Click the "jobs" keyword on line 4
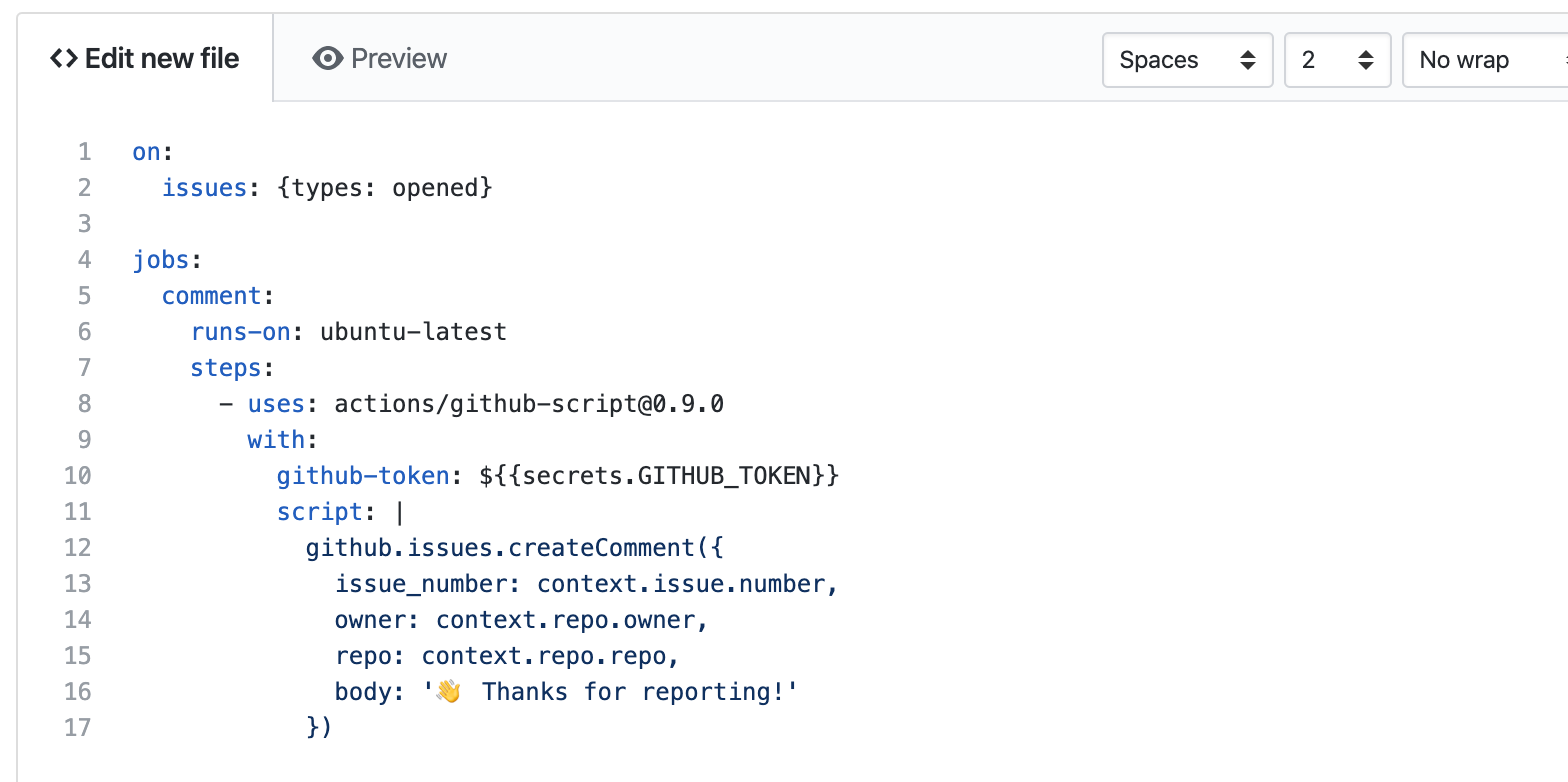The width and height of the screenshot is (1568, 782). (x=161, y=260)
